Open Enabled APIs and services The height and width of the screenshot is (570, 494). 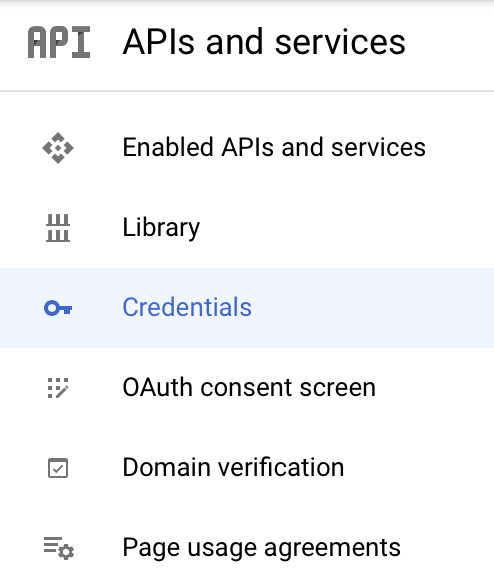pos(247,148)
